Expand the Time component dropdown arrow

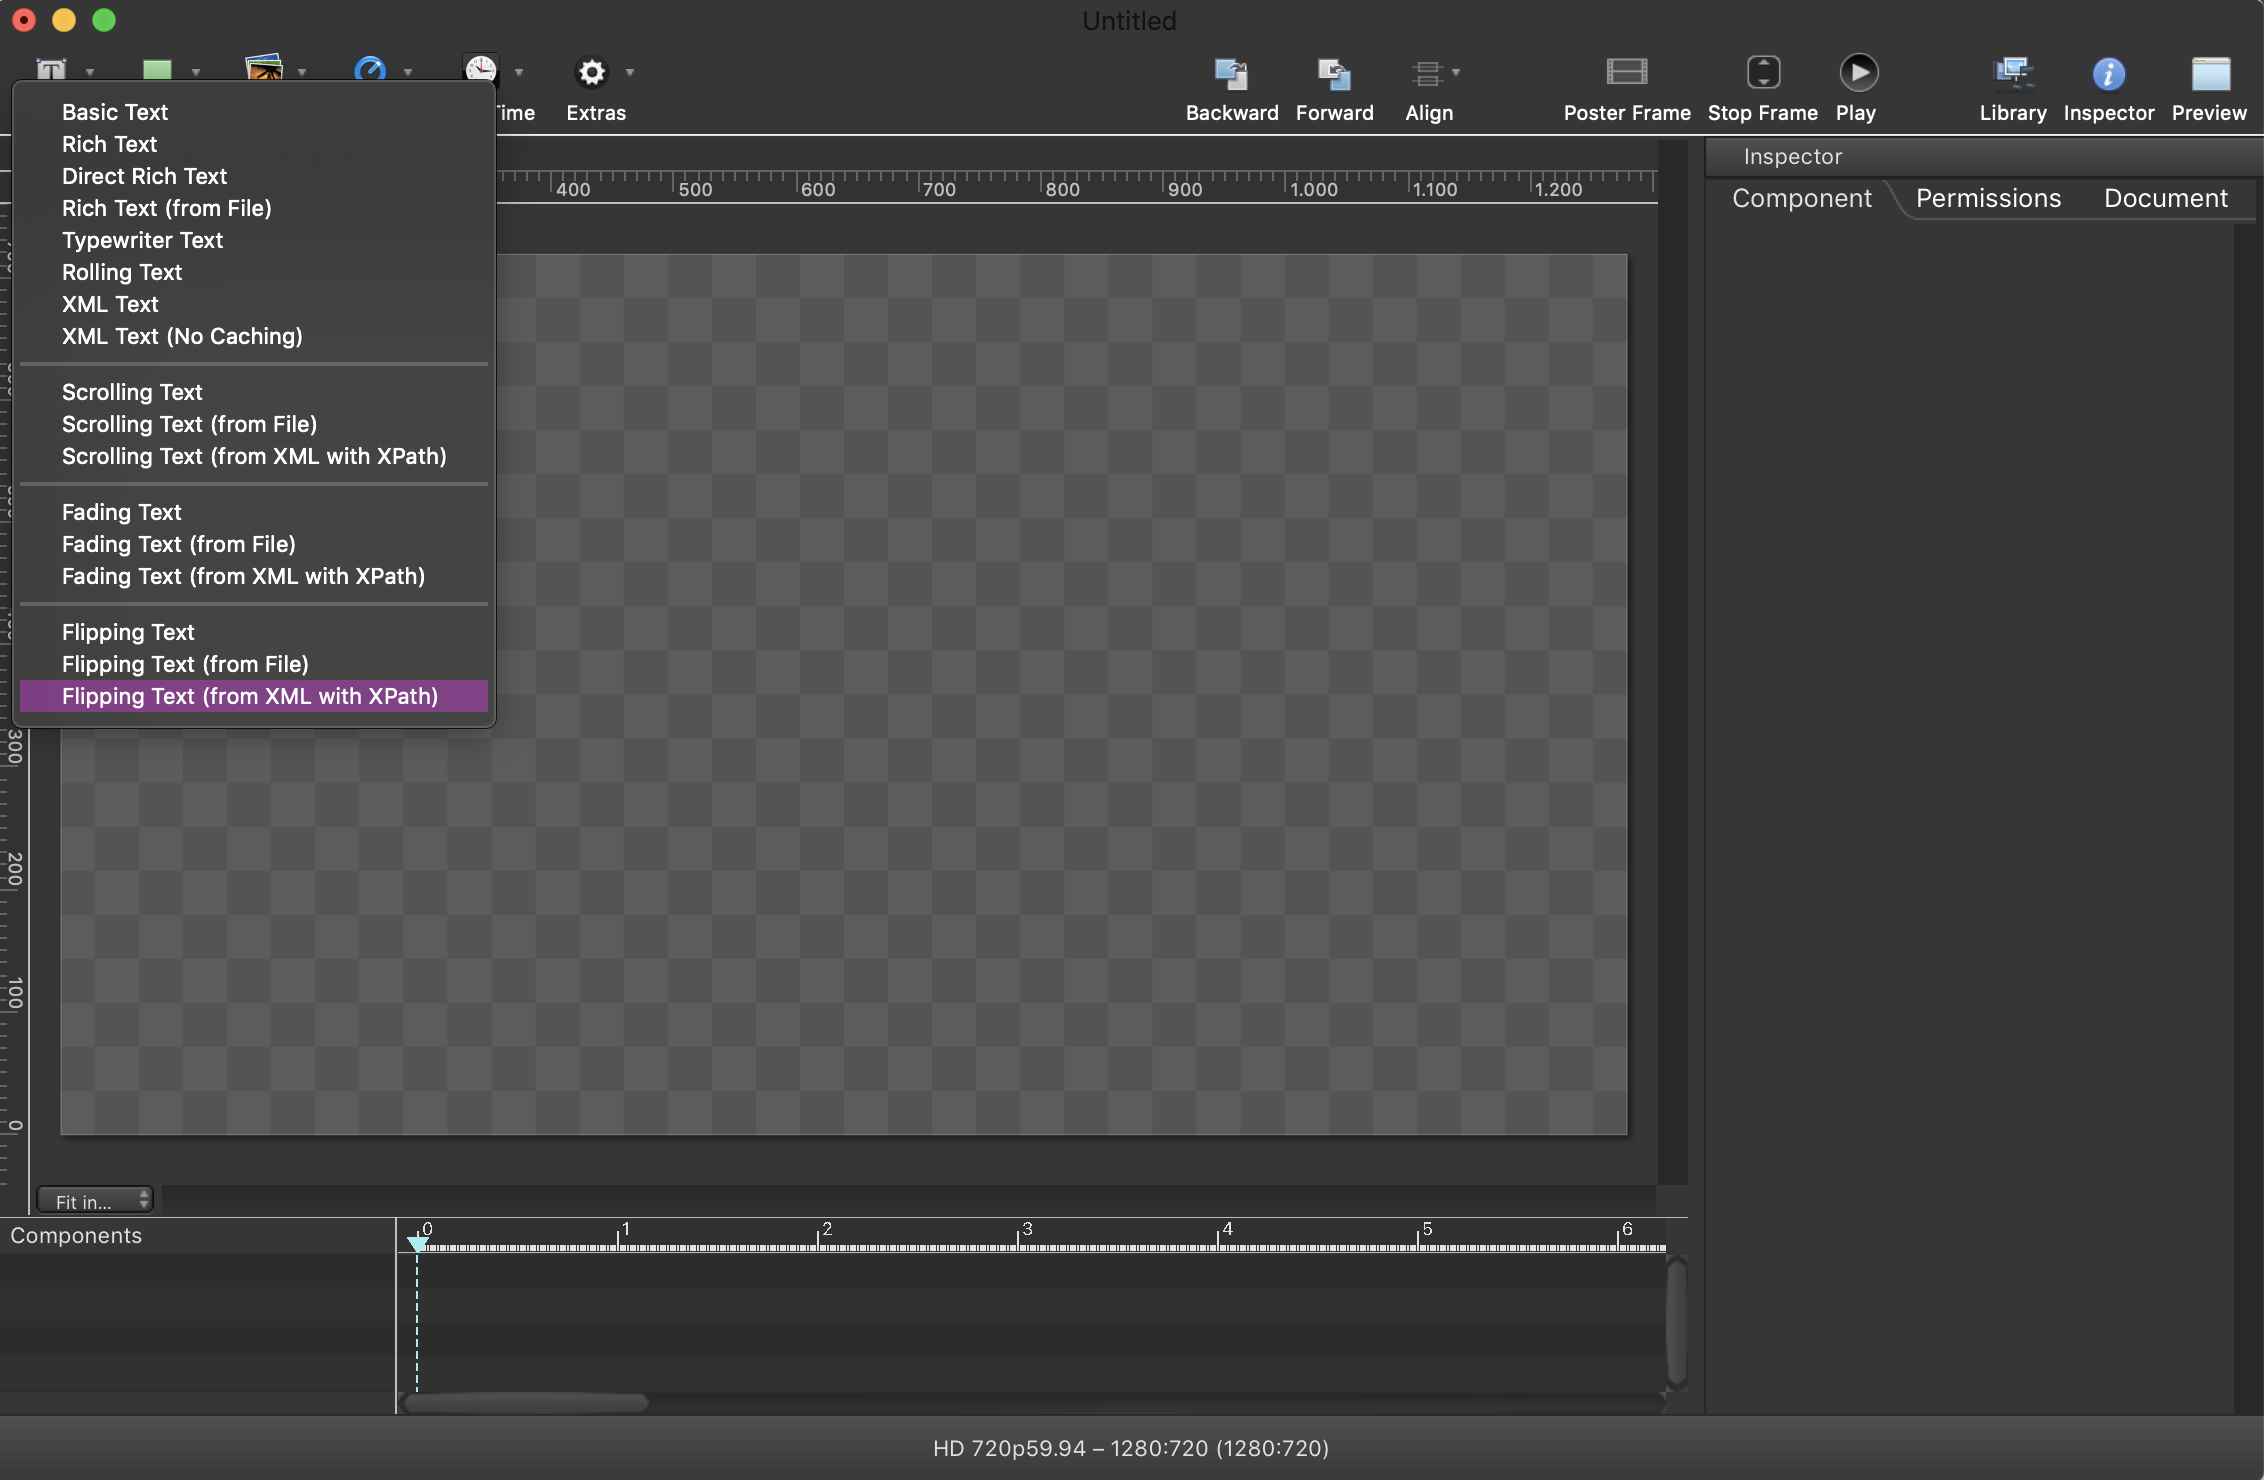pyautogui.click(x=519, y=72)
